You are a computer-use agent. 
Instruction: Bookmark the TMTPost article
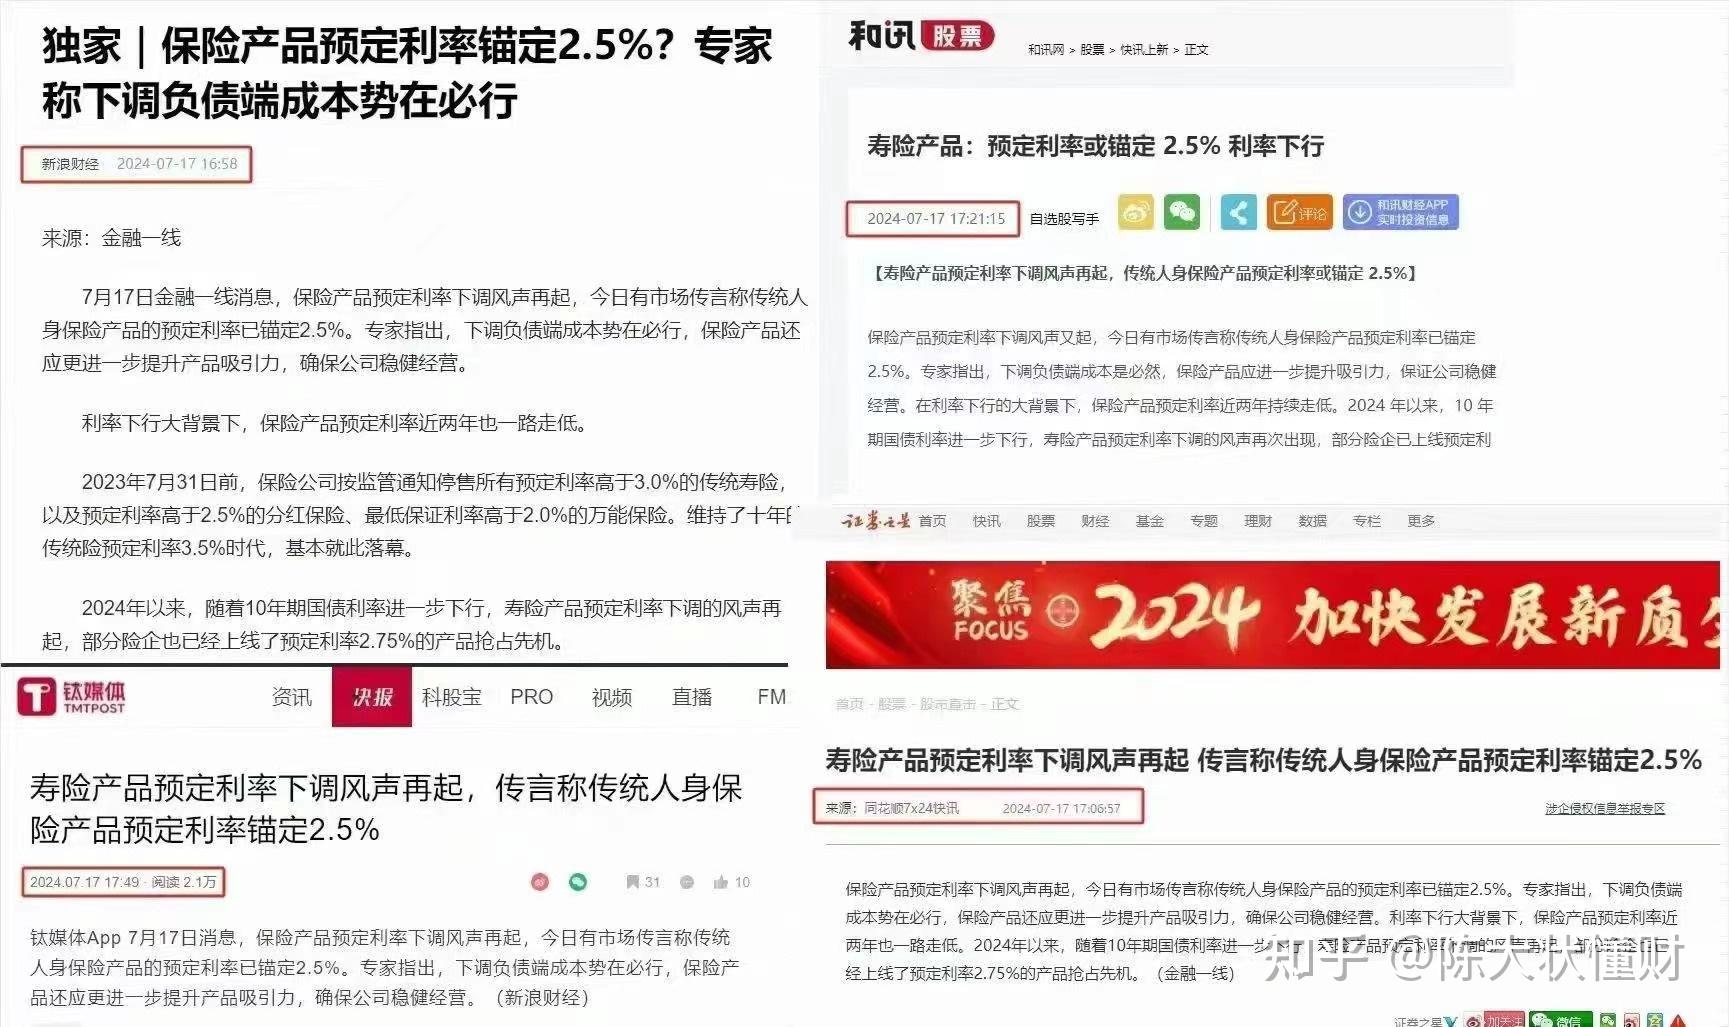[x=632, y=883]
